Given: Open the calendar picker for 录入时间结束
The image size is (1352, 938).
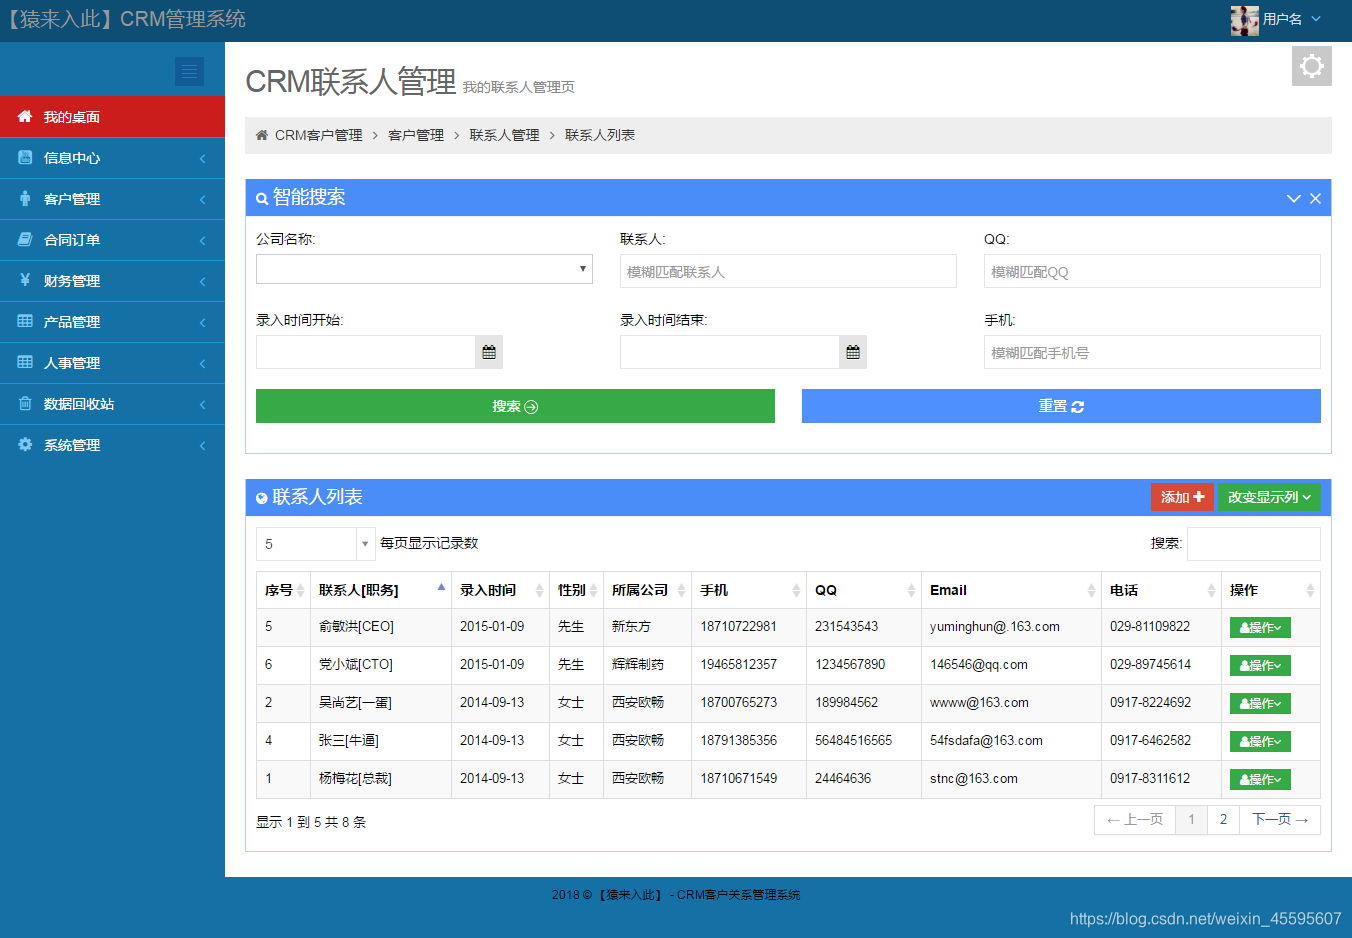Looking at the screenshot, I should 852,351.
